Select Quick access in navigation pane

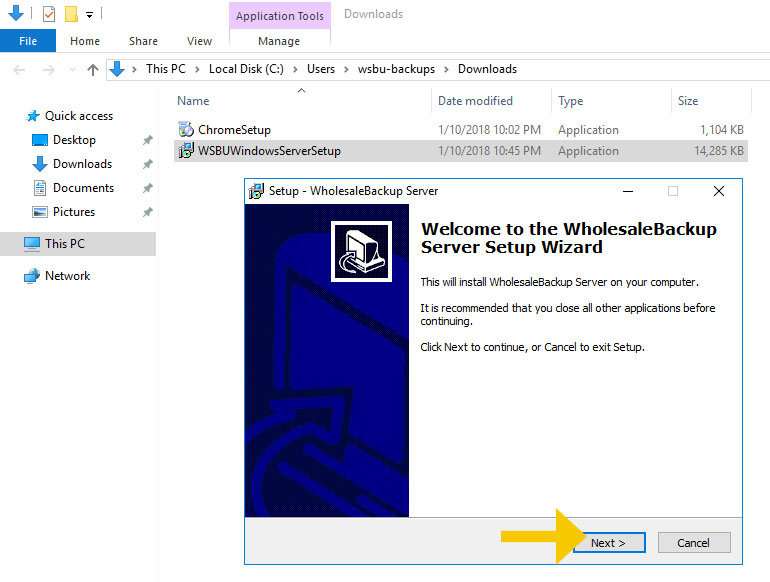coord(79,116)
